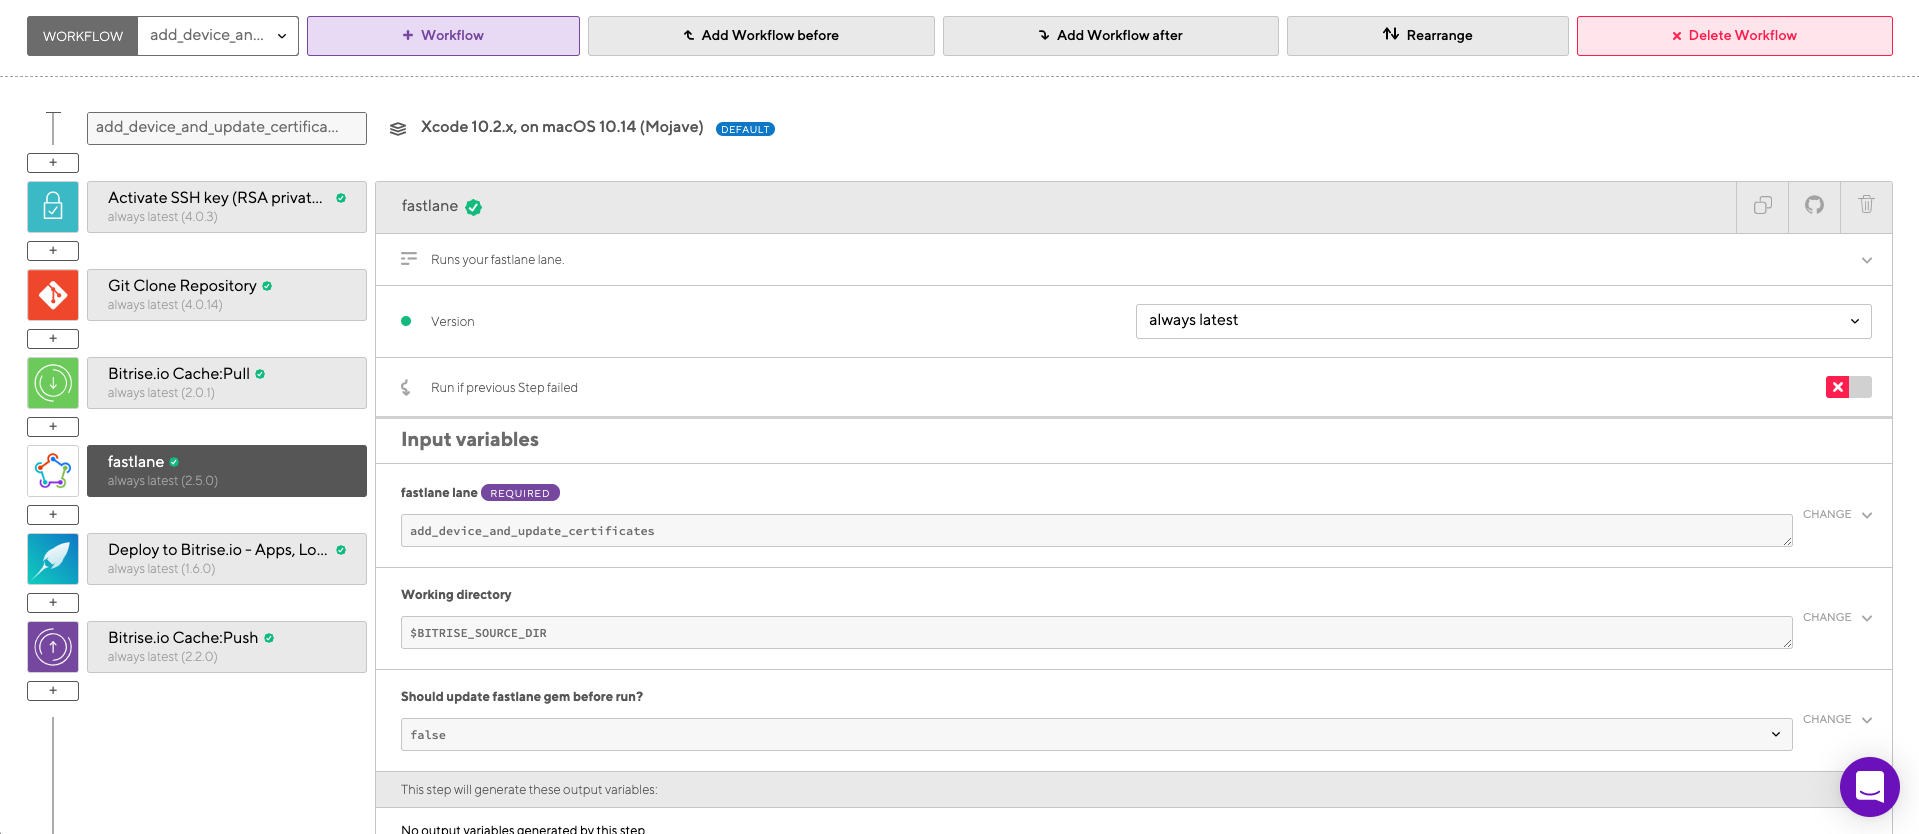Click the Git Clone Repository step icon
The image size is (1919, 834).
[x=53, y=295]
